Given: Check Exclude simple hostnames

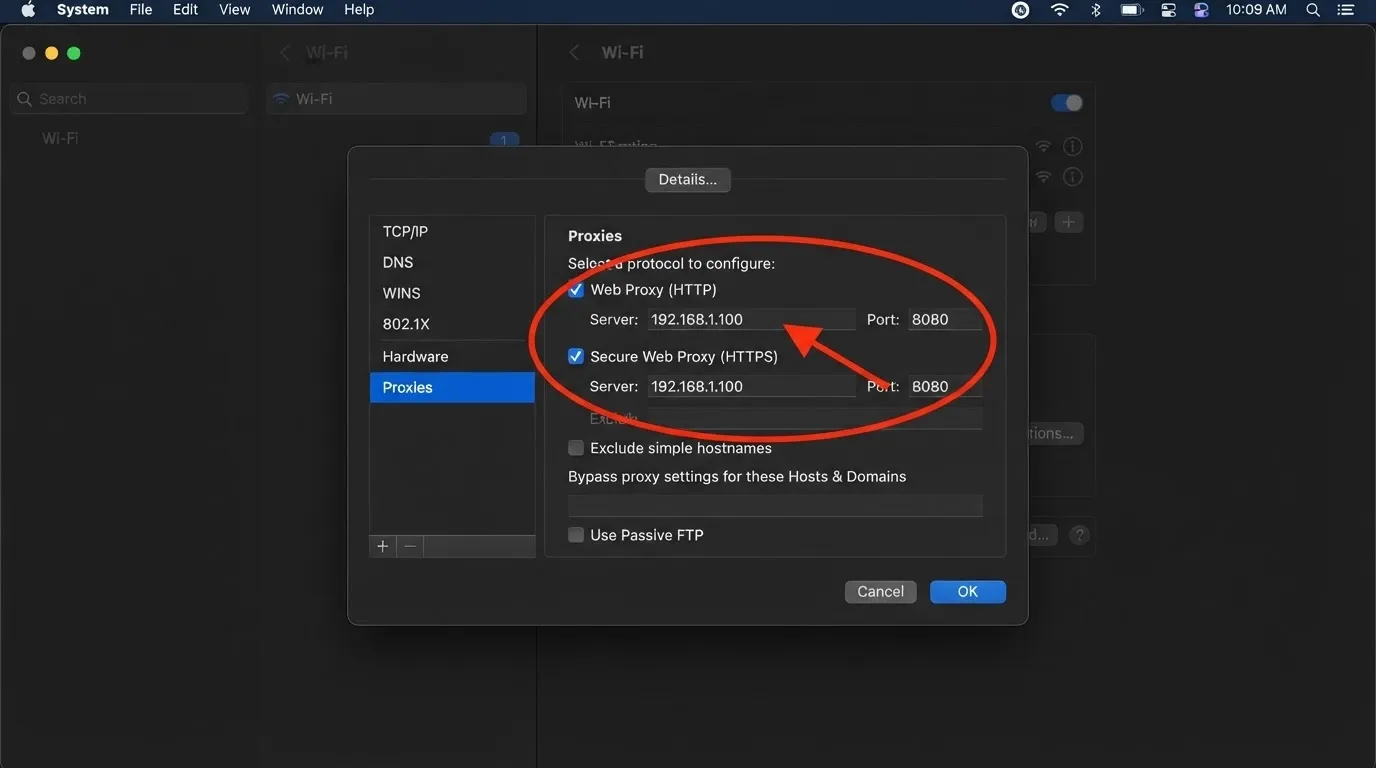Looking at the screenshot, I should (576, 448).
